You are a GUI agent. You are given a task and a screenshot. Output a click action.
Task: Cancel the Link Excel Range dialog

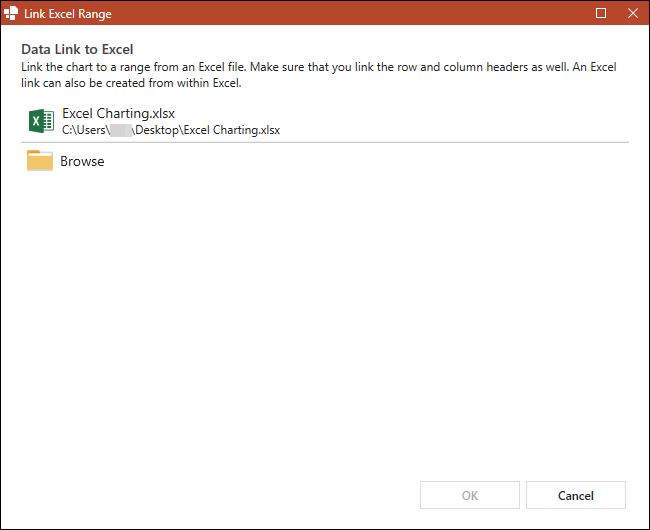pyautogui.click(x=576, y=495)
